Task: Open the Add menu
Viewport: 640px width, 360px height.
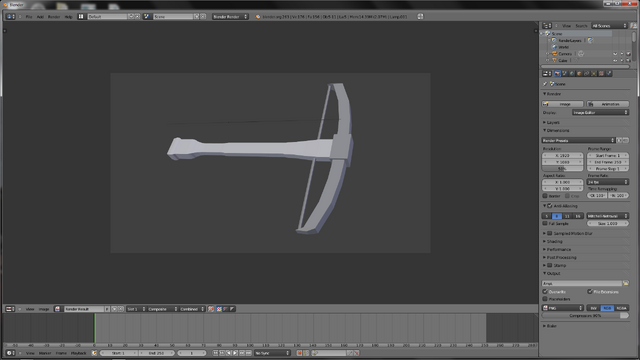Action: (x=40, y=17)
